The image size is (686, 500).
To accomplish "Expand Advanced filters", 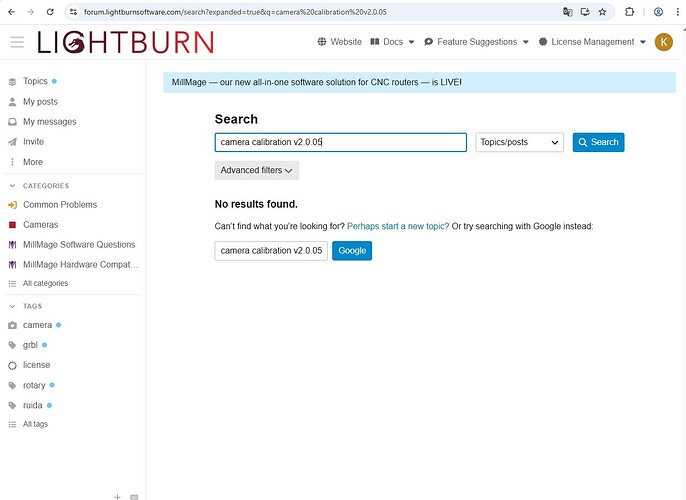I will (x=256, y=170).
